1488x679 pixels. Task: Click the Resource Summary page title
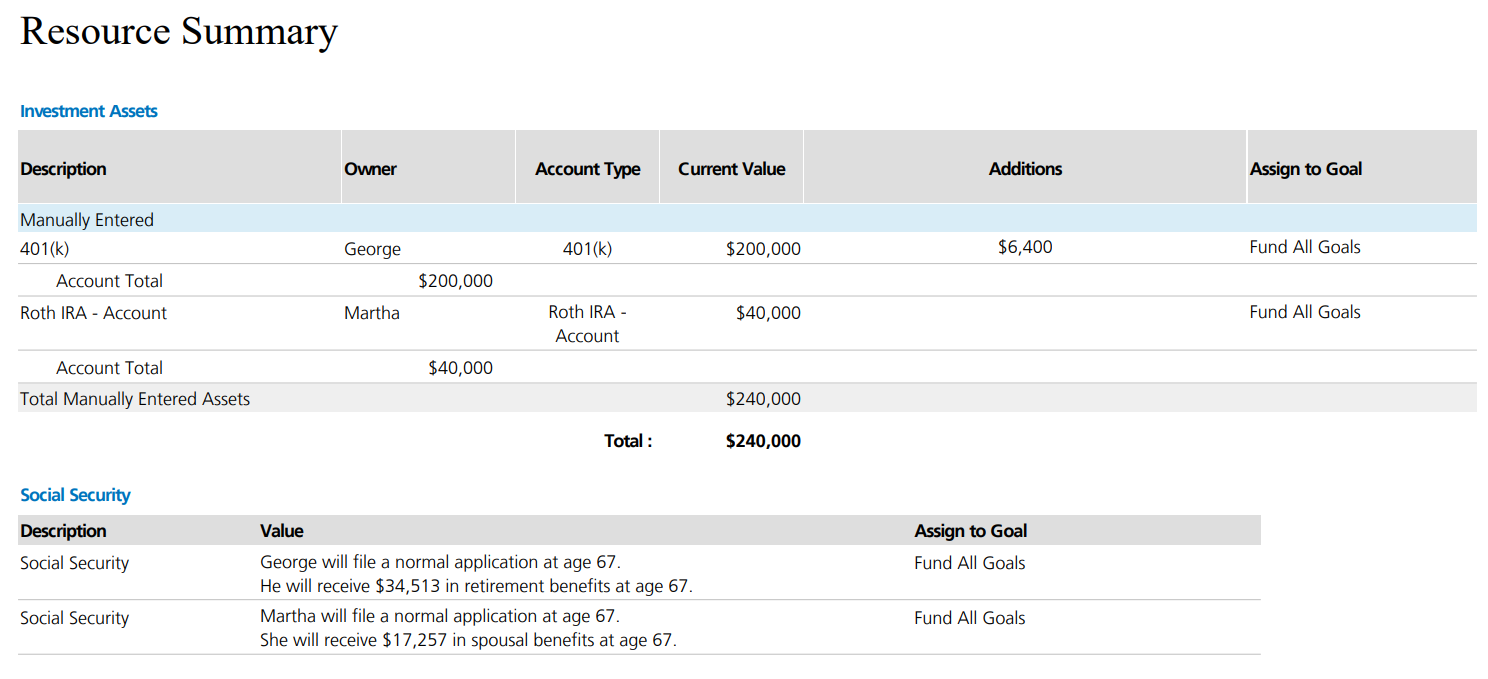[x=179, y=32]
